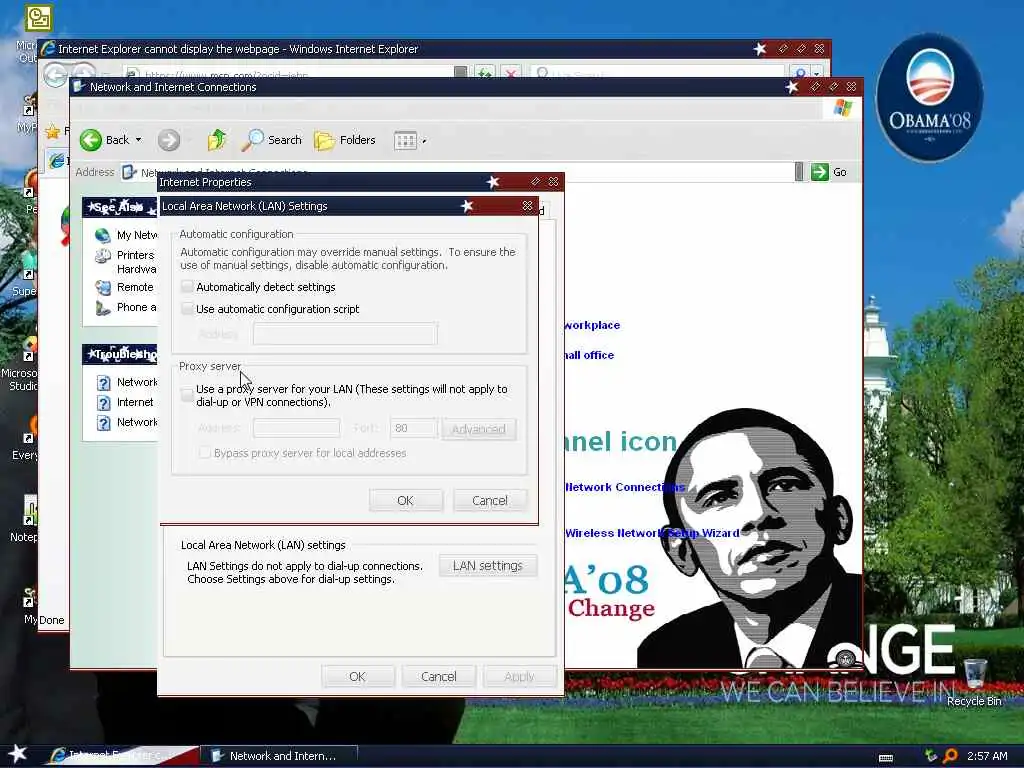The width and height of the screenshot is (1024, 768).
Task: Click the Remote Desktop icon
Action: [x=103, y=287]
